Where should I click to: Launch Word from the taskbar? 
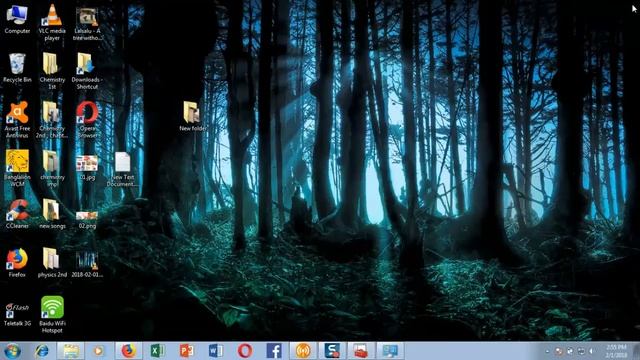(216, 351)
